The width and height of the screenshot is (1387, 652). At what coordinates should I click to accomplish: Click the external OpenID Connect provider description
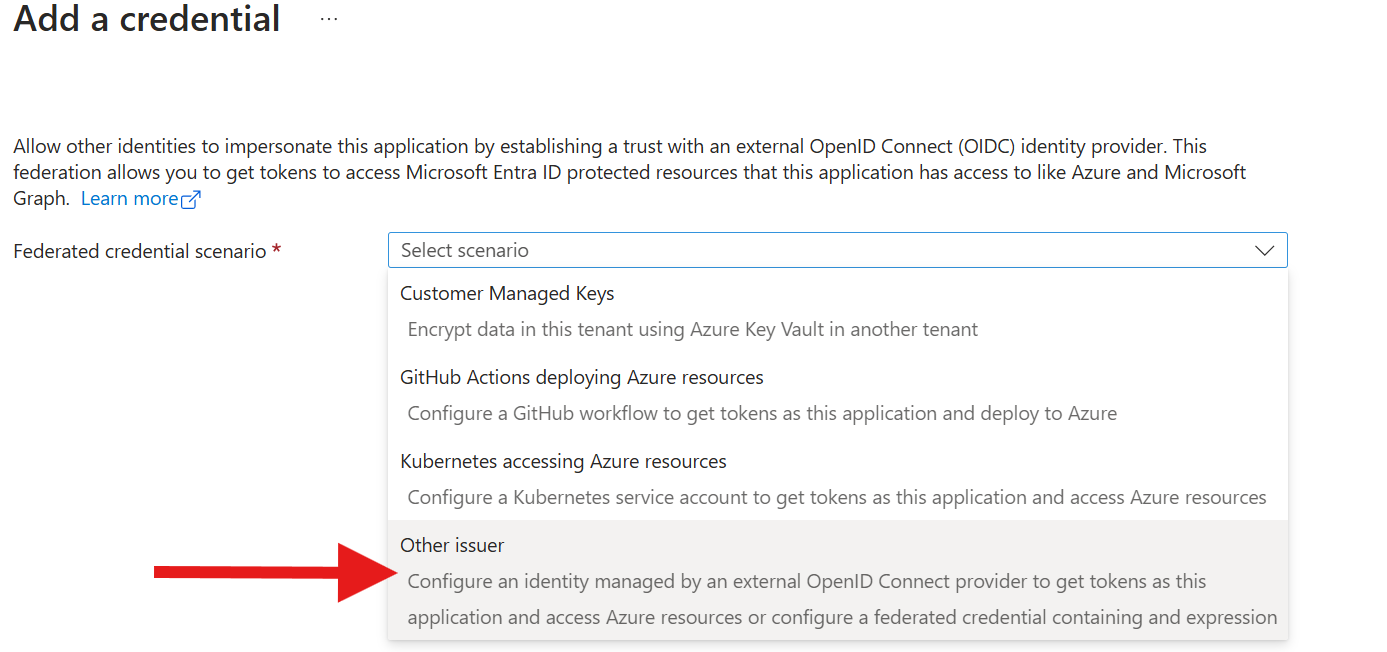pos(806,582)
